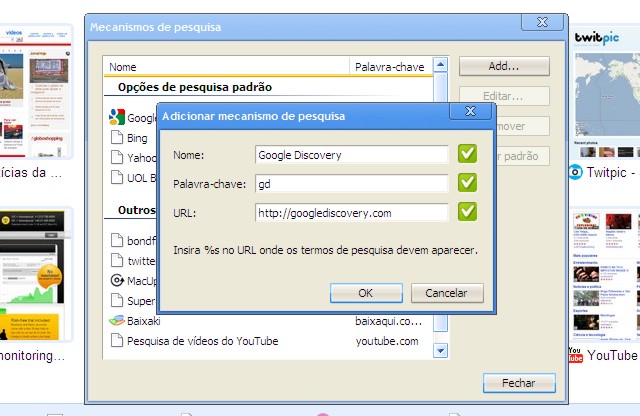Click the green checkmark beside Nome field

coord(467,154)
